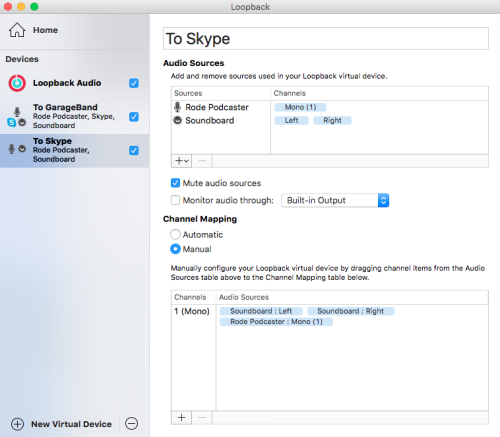The image size is (500, 437).
Task: Select the To GarageBand device
Action: click(74, 116)
